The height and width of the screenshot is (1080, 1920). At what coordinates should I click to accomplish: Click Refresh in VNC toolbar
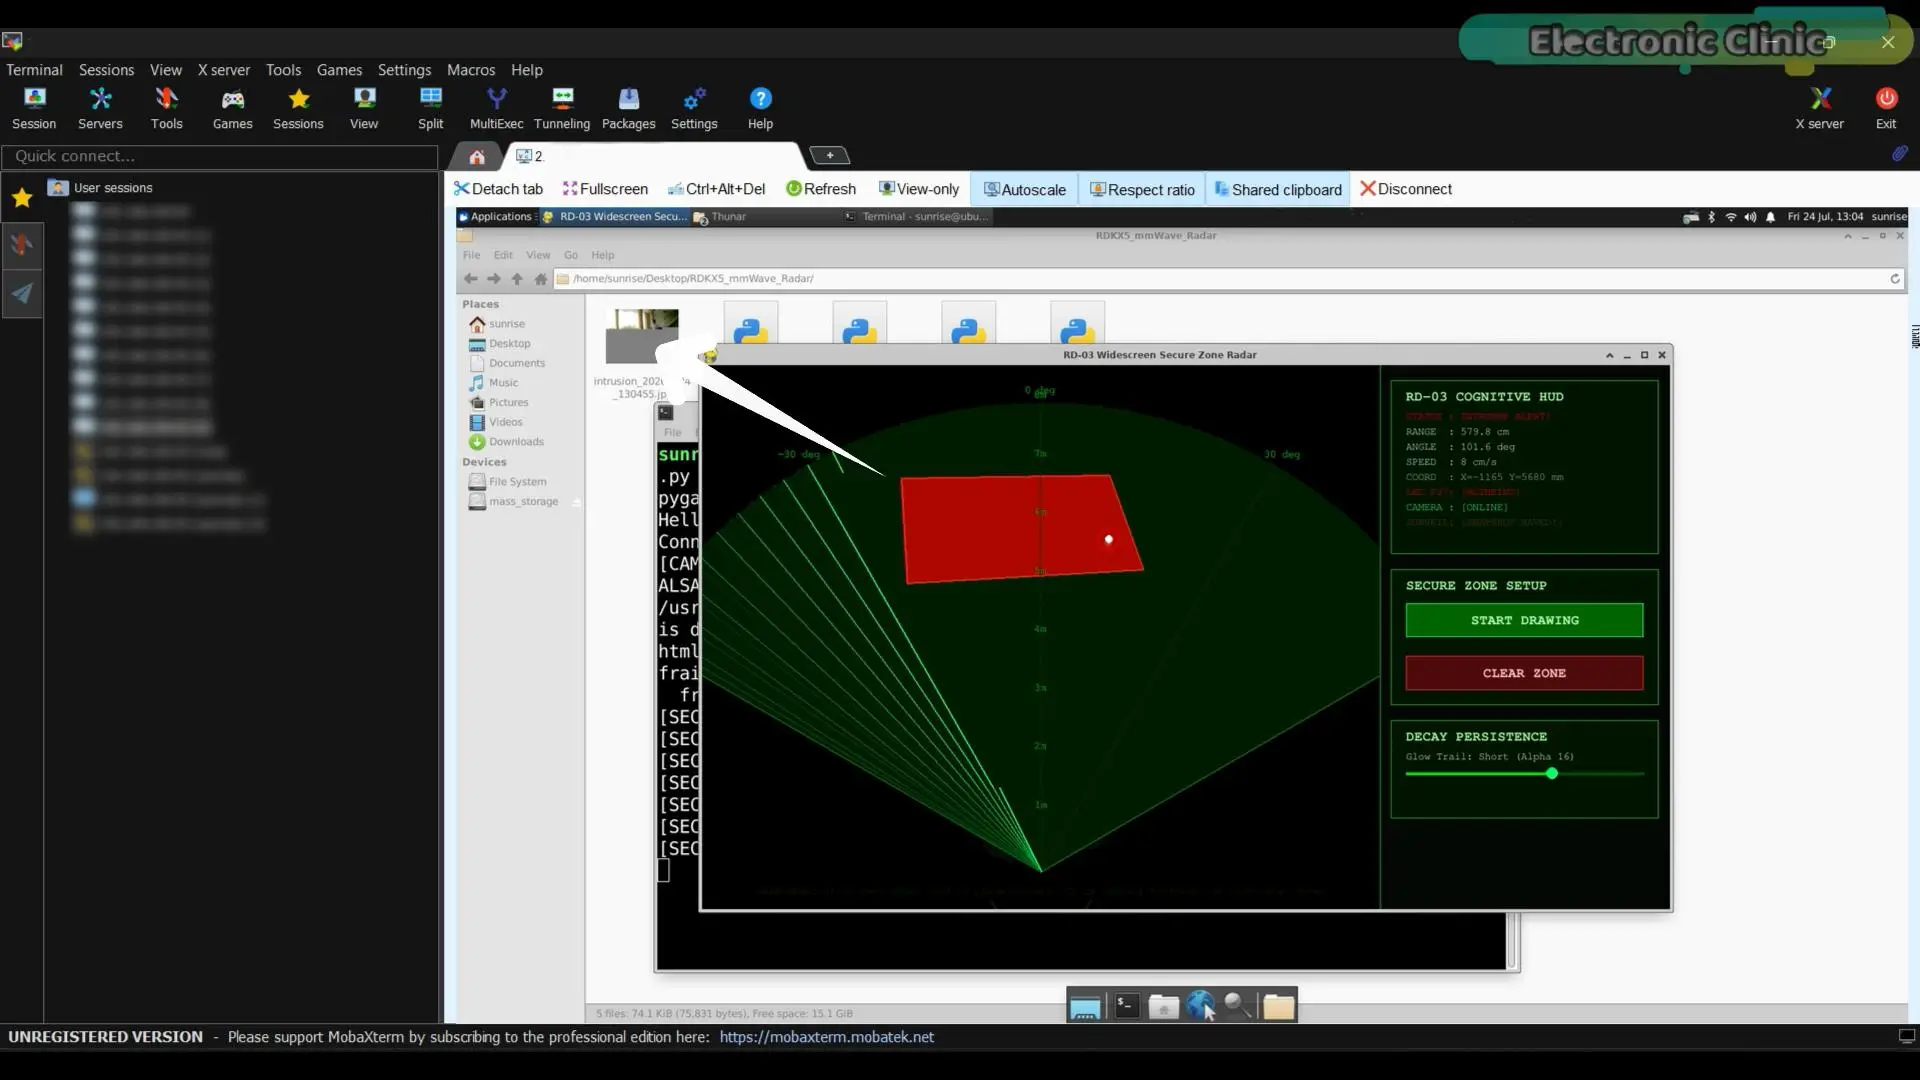pyautogui.click(x=821, y=189)
